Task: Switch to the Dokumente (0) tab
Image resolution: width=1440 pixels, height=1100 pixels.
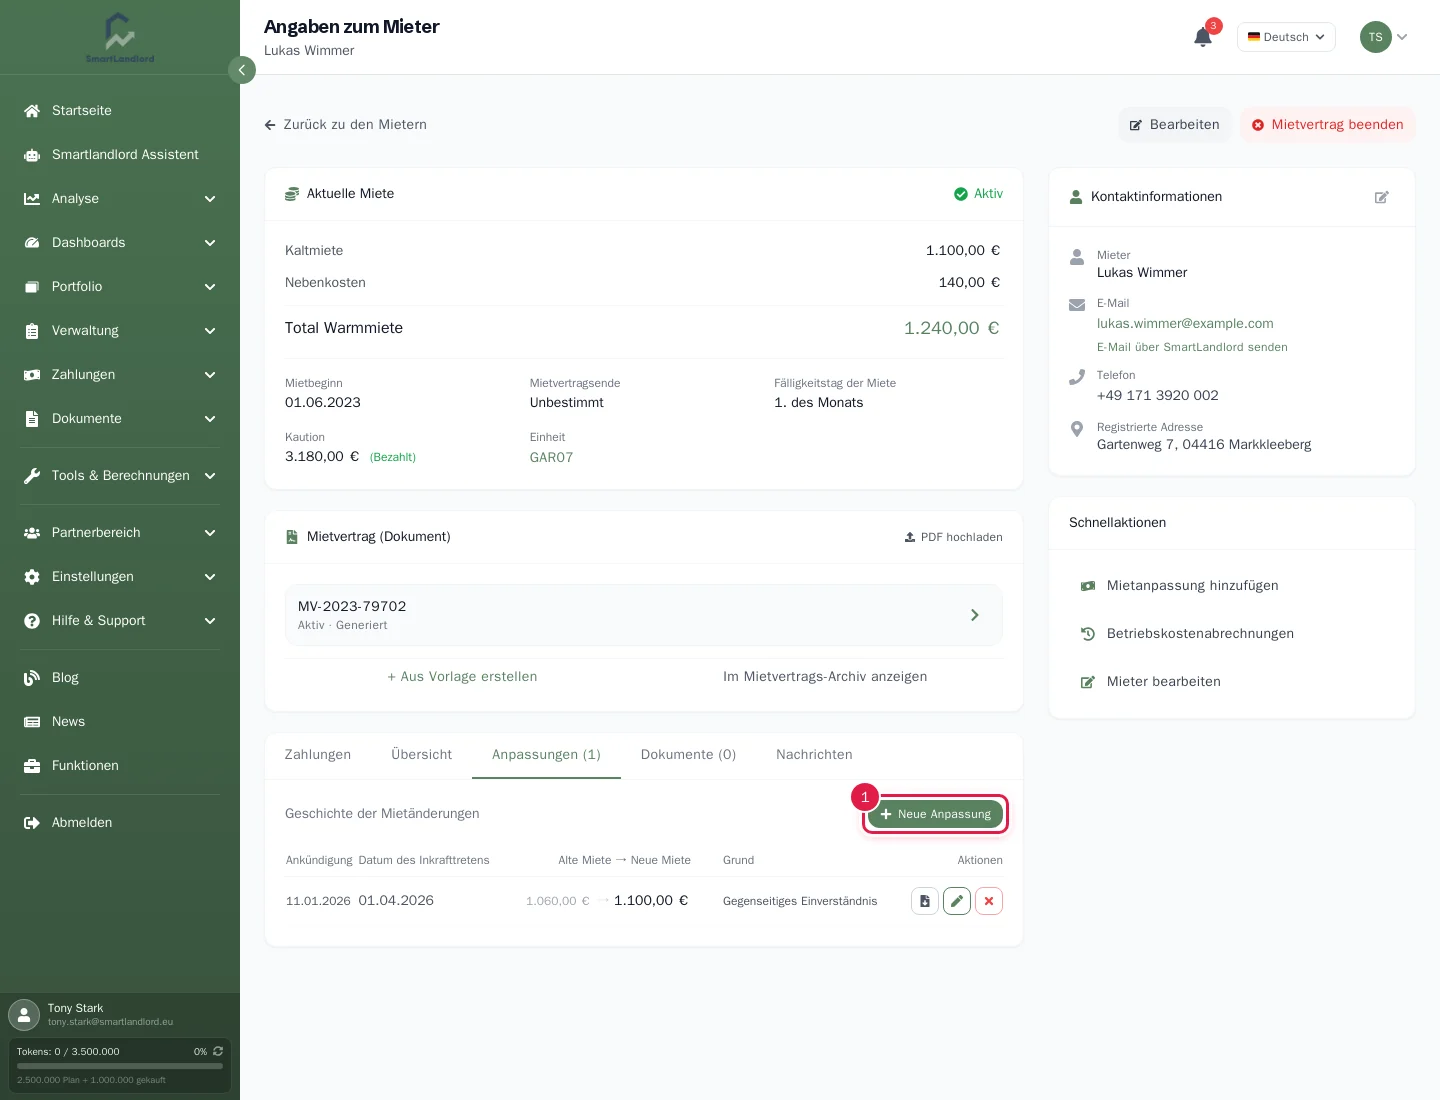Action: (x=688, y=754)
